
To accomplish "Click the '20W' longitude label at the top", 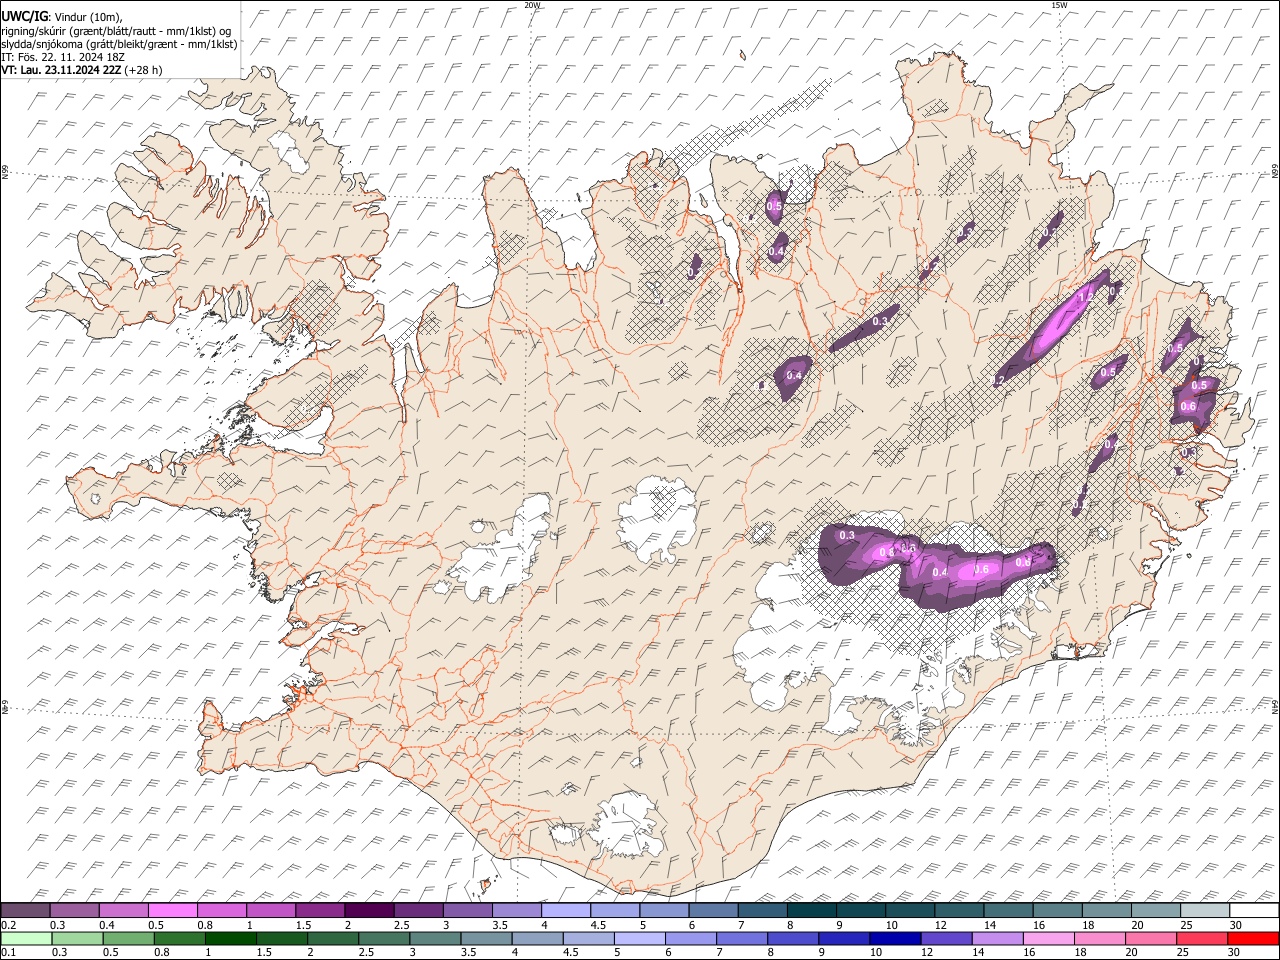I will tap(533, 5).
